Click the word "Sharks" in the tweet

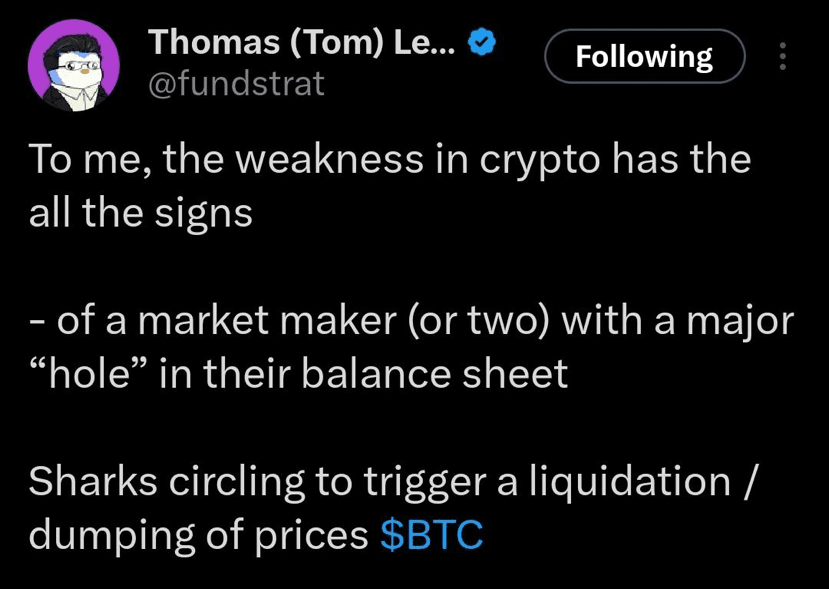pos(93,482)
